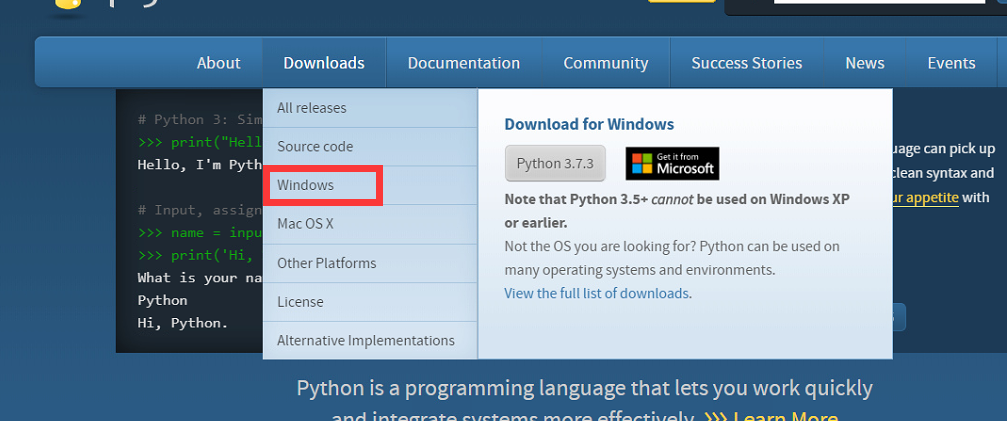Click the Downloads navigation item
Screen dimensions: 1007x421
point(324,63)
